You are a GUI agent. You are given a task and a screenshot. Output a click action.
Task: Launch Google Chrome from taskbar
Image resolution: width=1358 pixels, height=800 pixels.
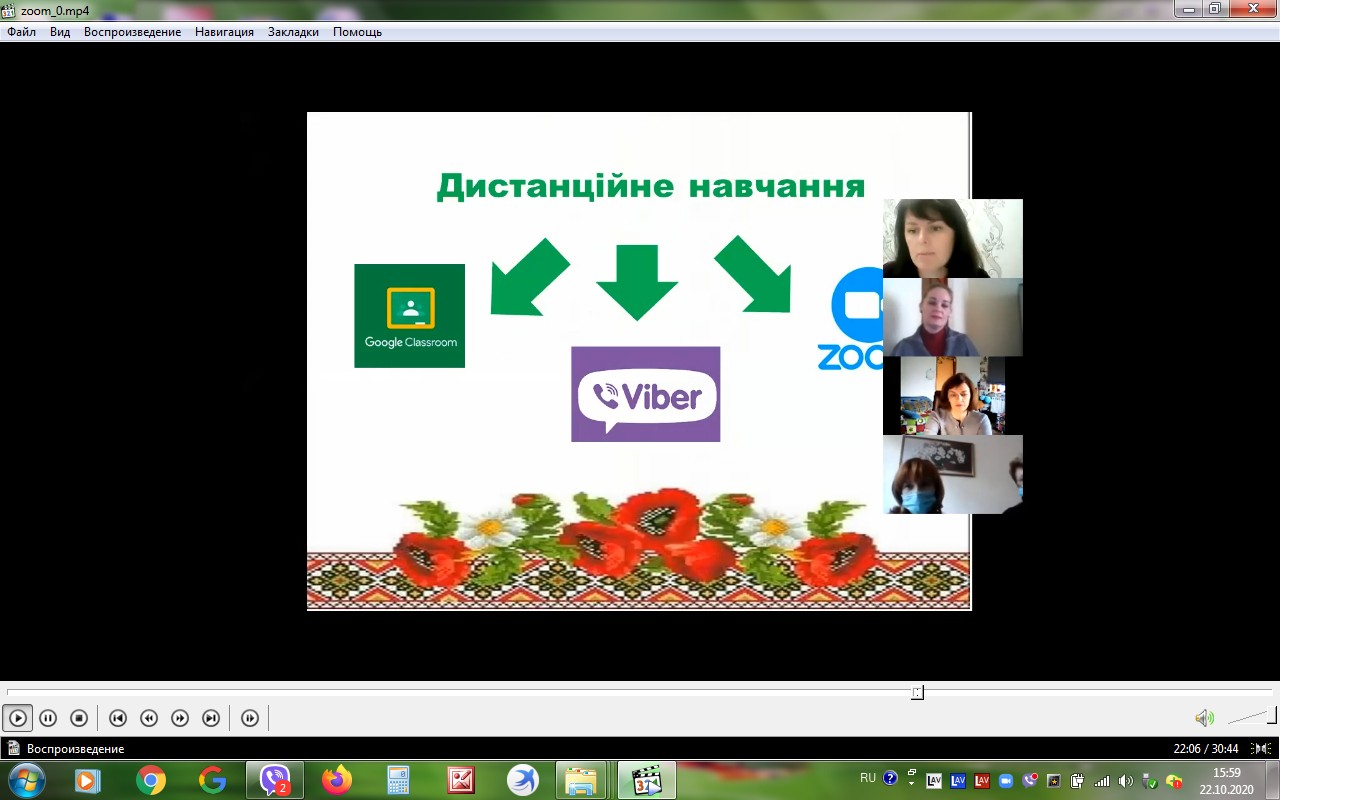(151, 780)
